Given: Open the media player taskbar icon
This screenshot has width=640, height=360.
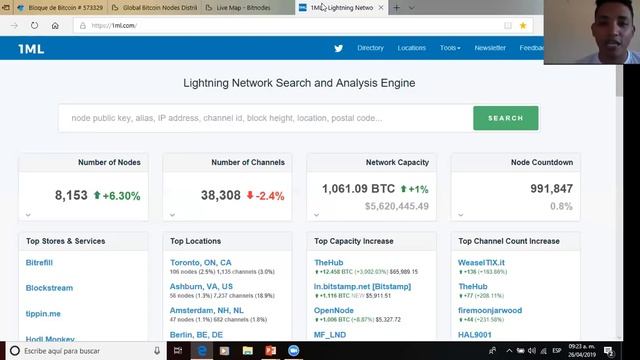Looking at the screenshot, I should coord(224,351).
